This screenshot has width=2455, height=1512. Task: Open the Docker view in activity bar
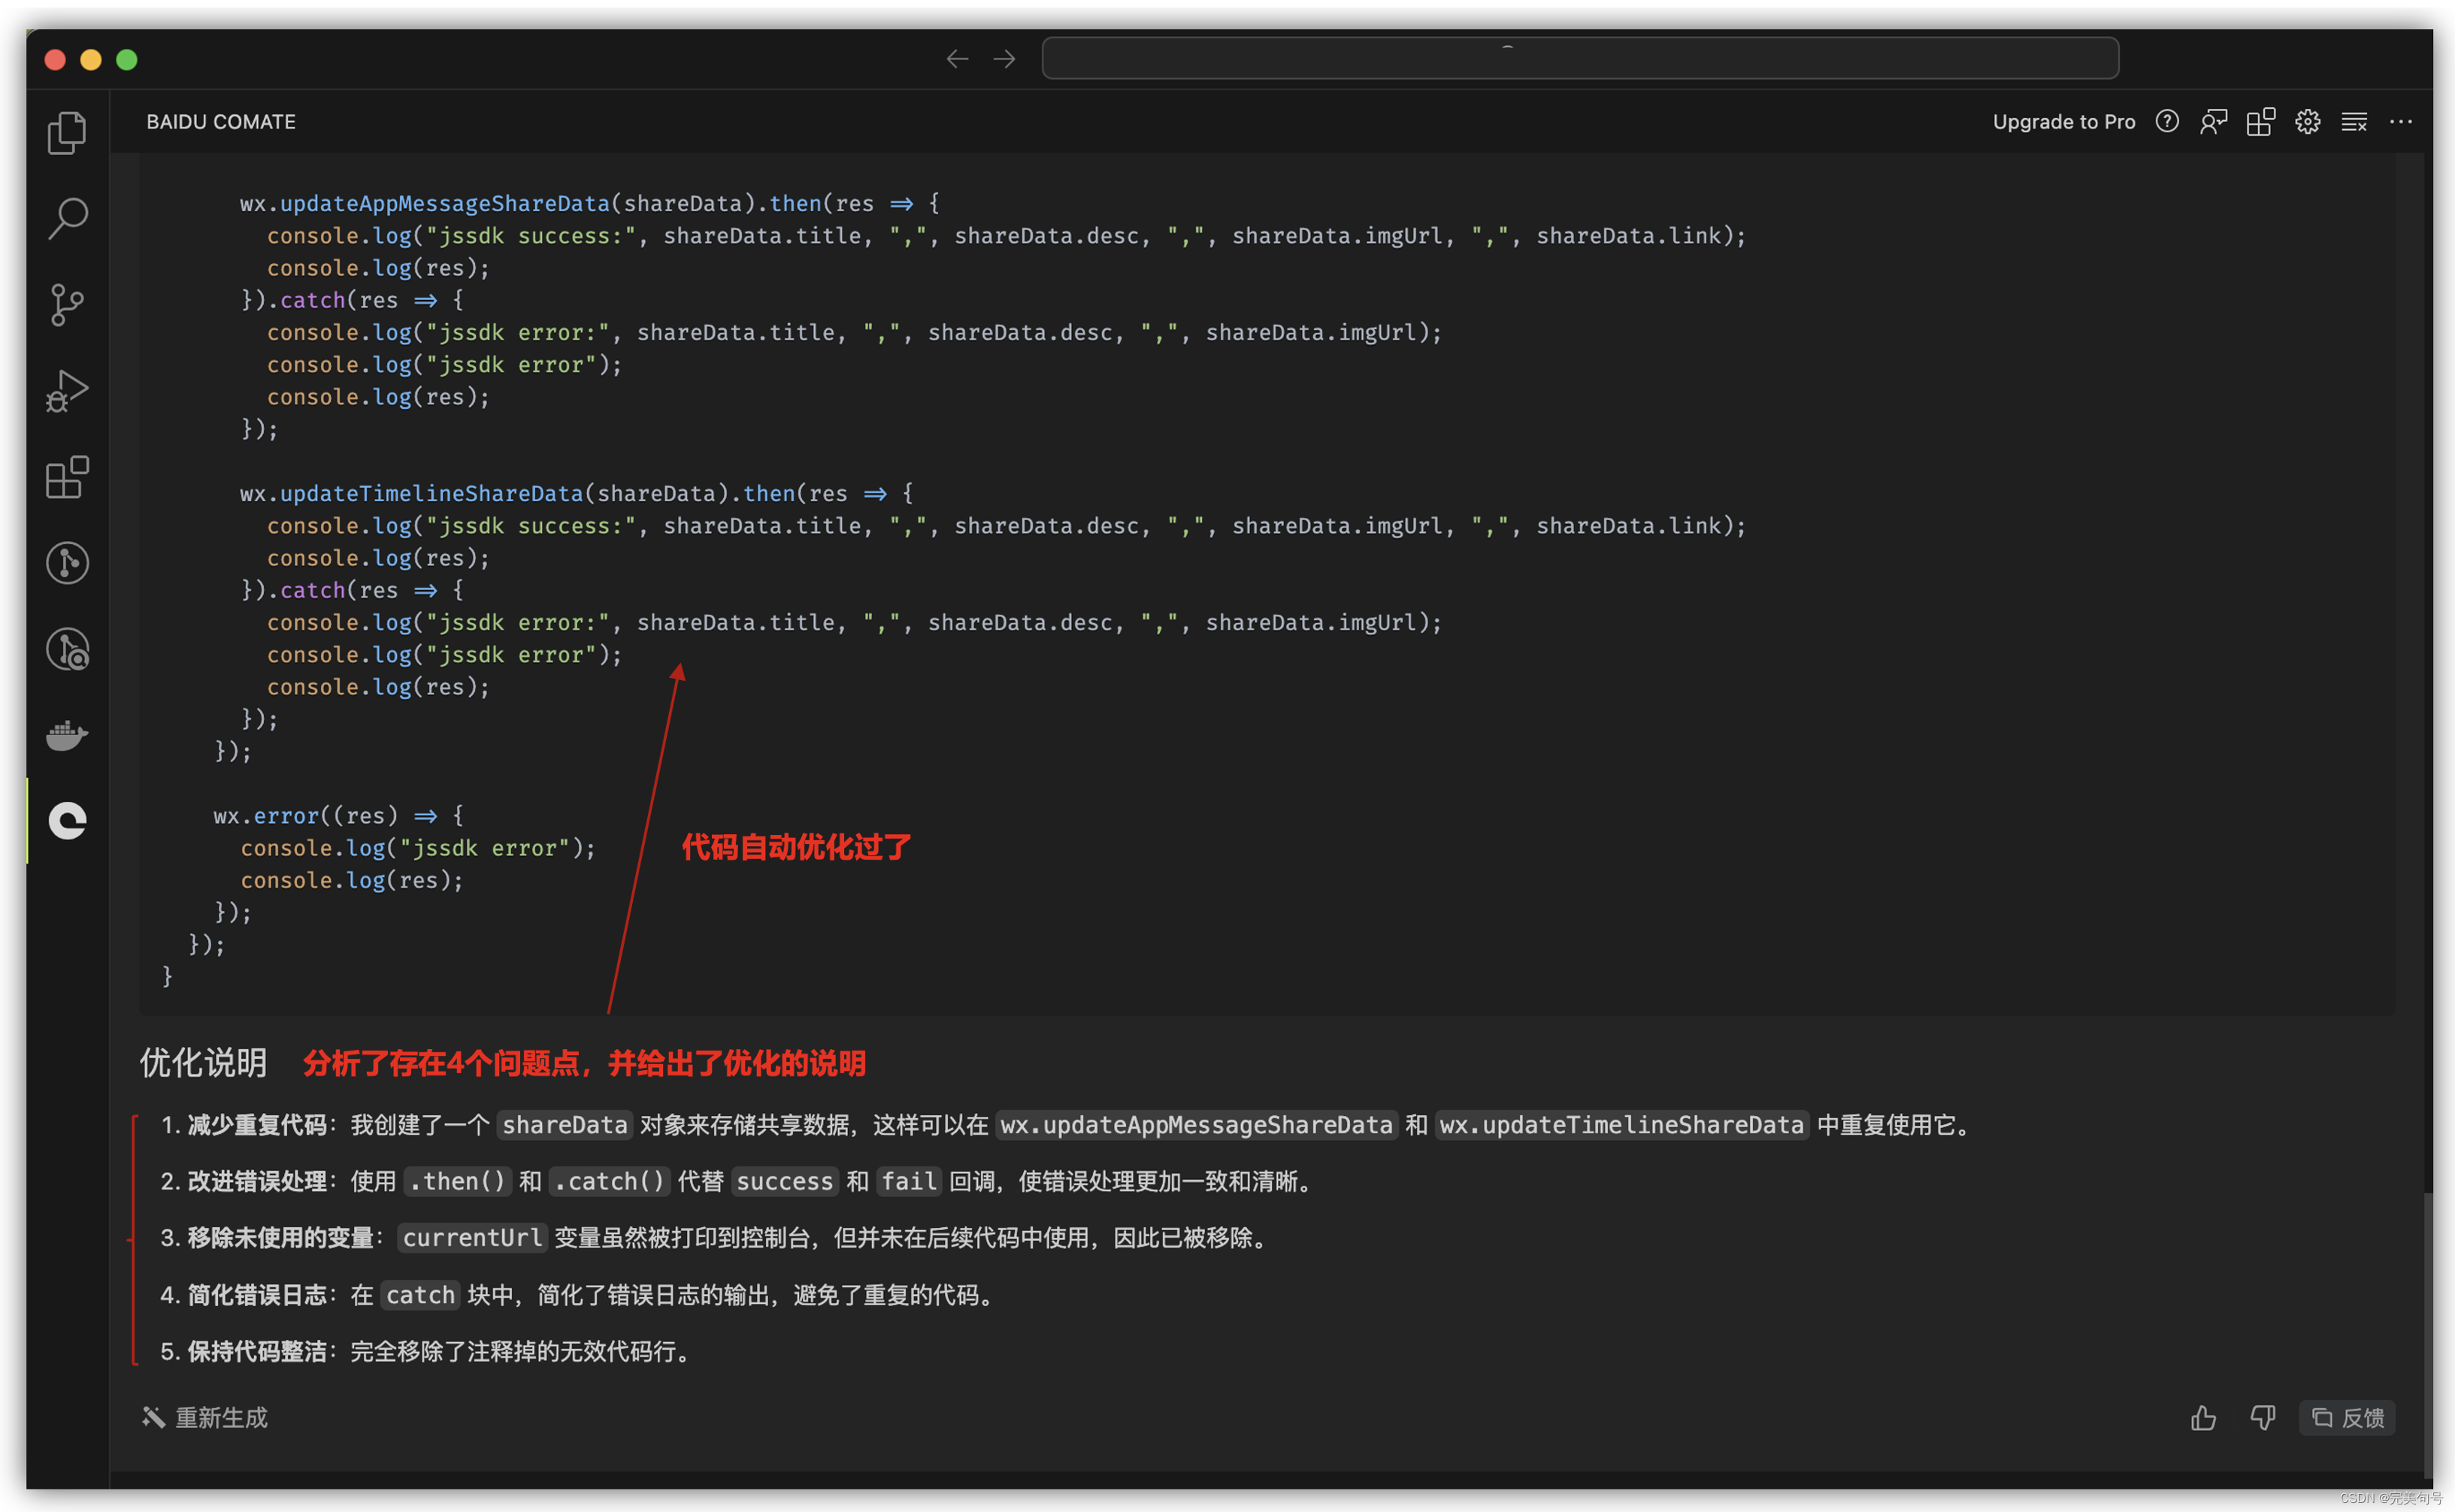pos(67,735)
